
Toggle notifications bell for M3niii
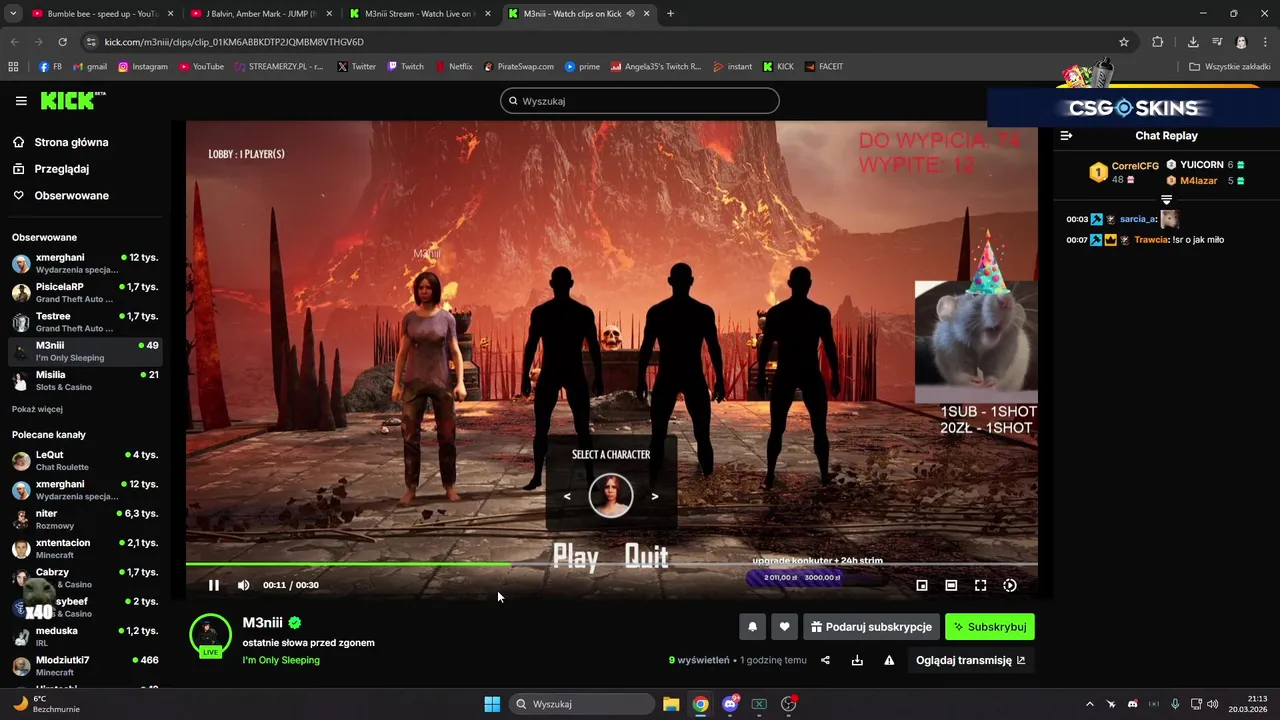[752, 627]
